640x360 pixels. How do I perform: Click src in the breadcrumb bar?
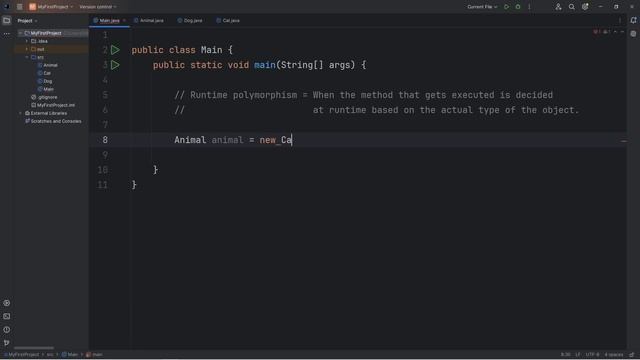pyautogui.click(x=50, y=355)
